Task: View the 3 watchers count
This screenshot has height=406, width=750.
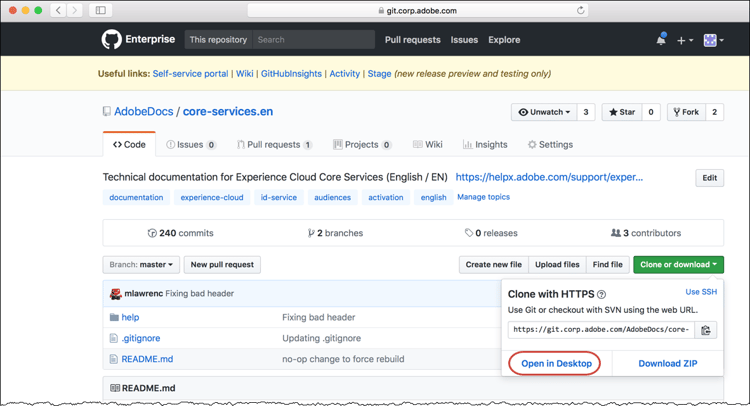Action: [x=585, y=112]
